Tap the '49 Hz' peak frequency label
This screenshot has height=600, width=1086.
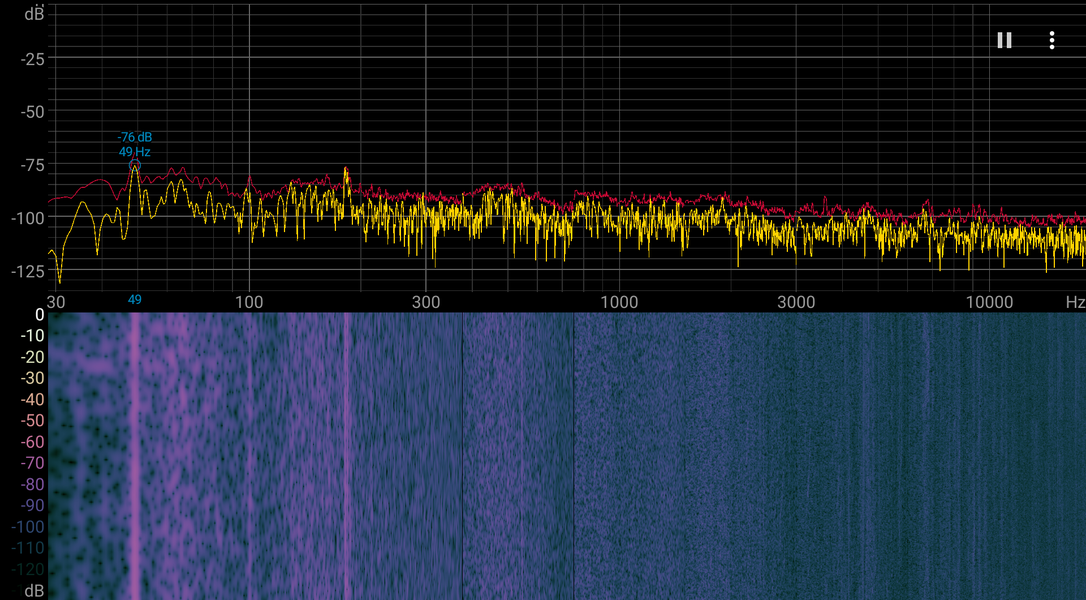click(x=134, y=152)
